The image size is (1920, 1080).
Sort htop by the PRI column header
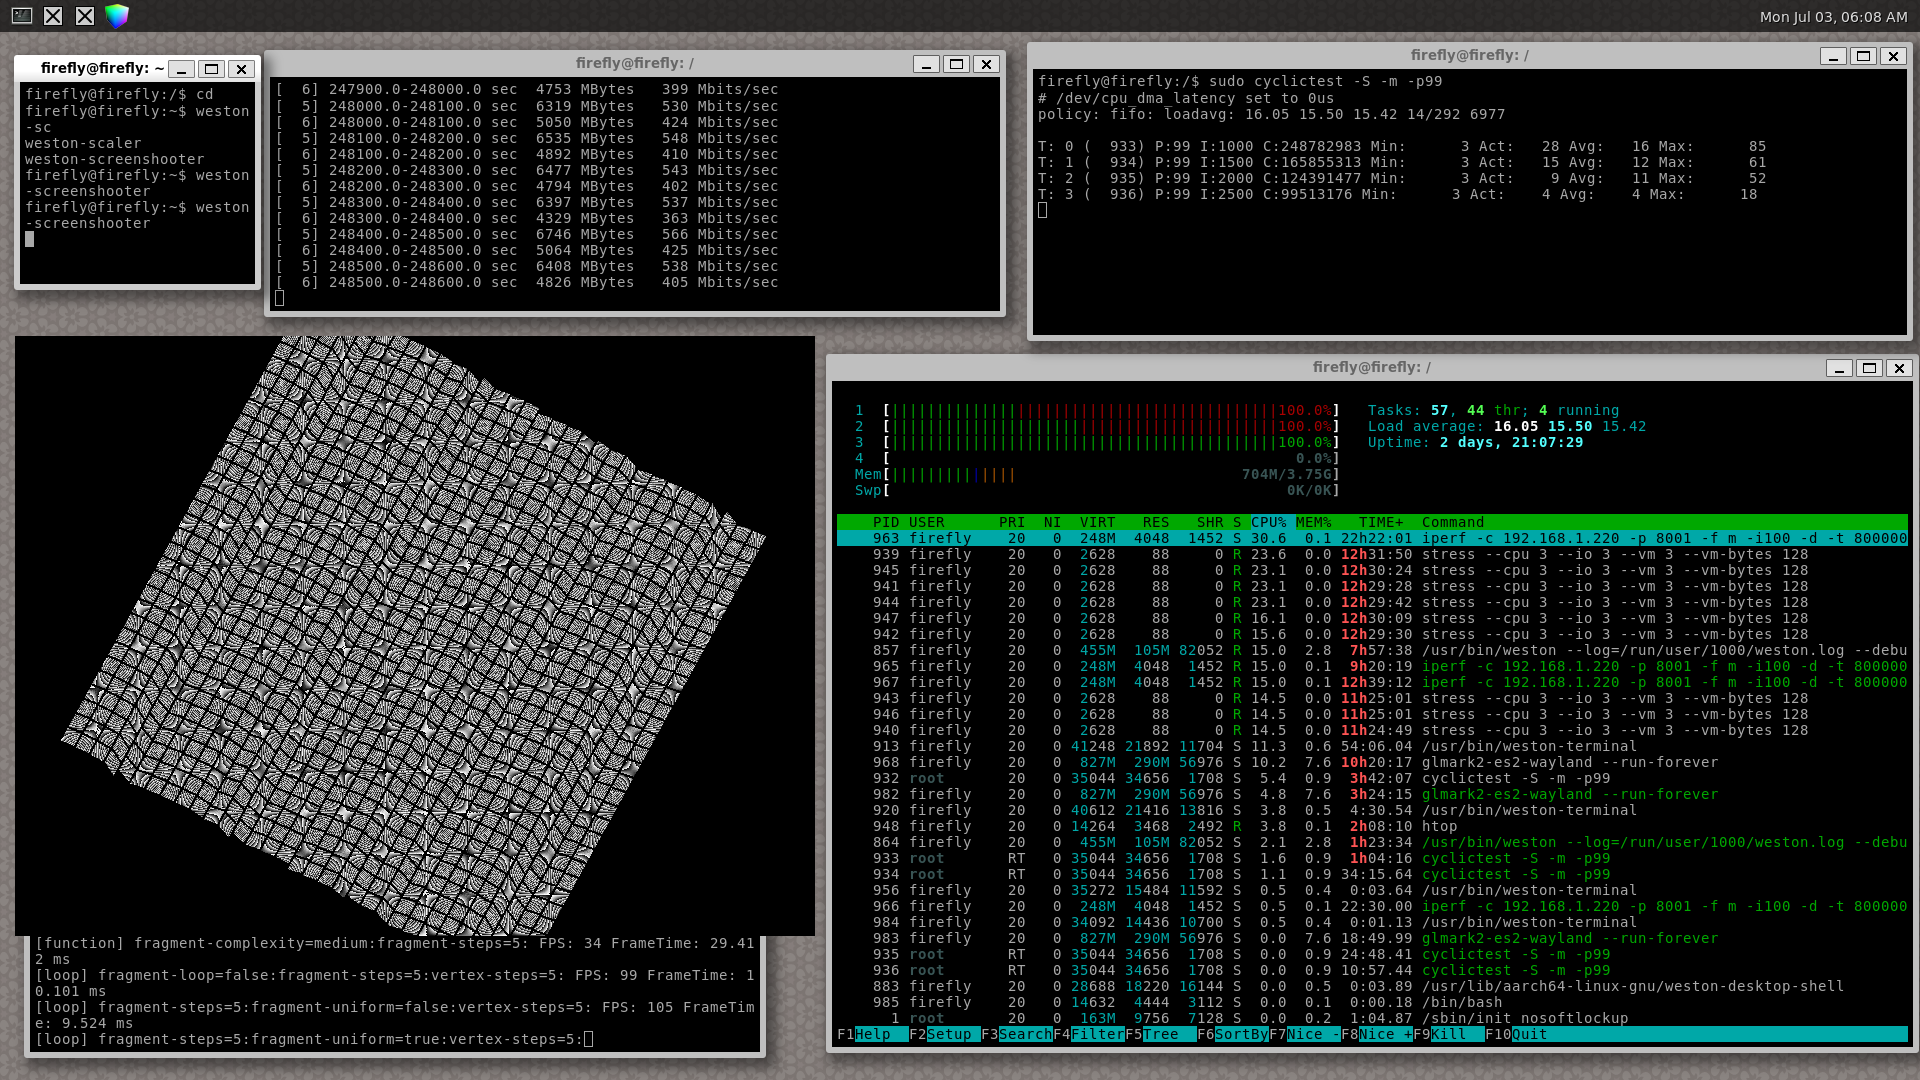click(1011, 522)
